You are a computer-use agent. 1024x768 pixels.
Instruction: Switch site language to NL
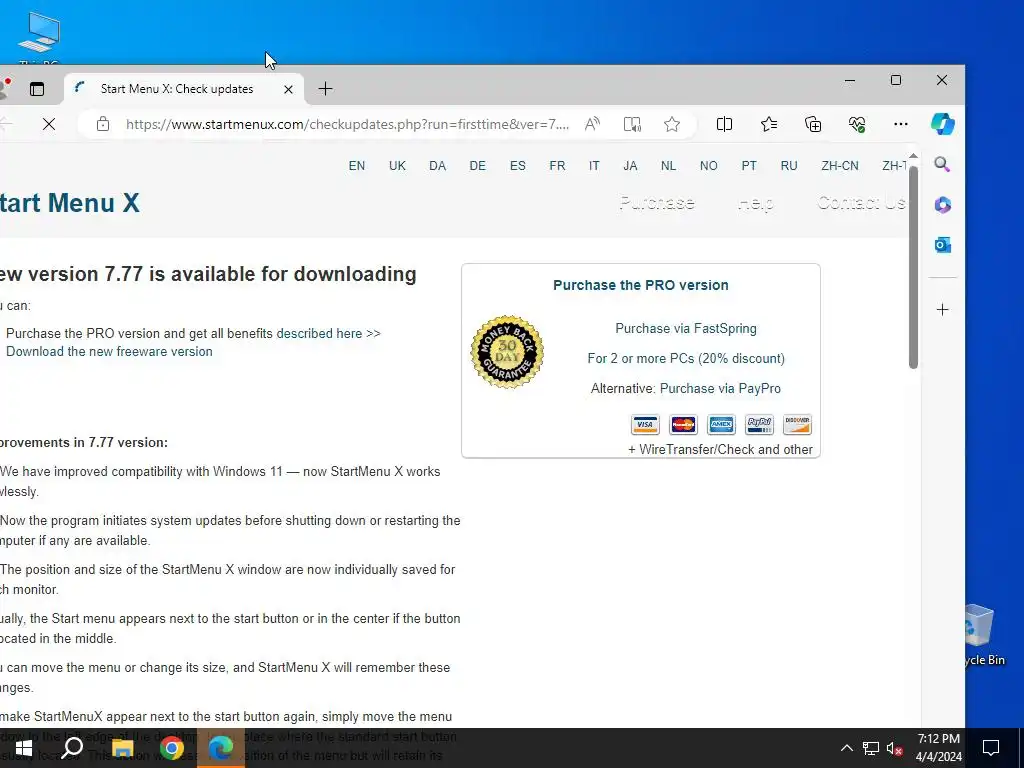668,166
